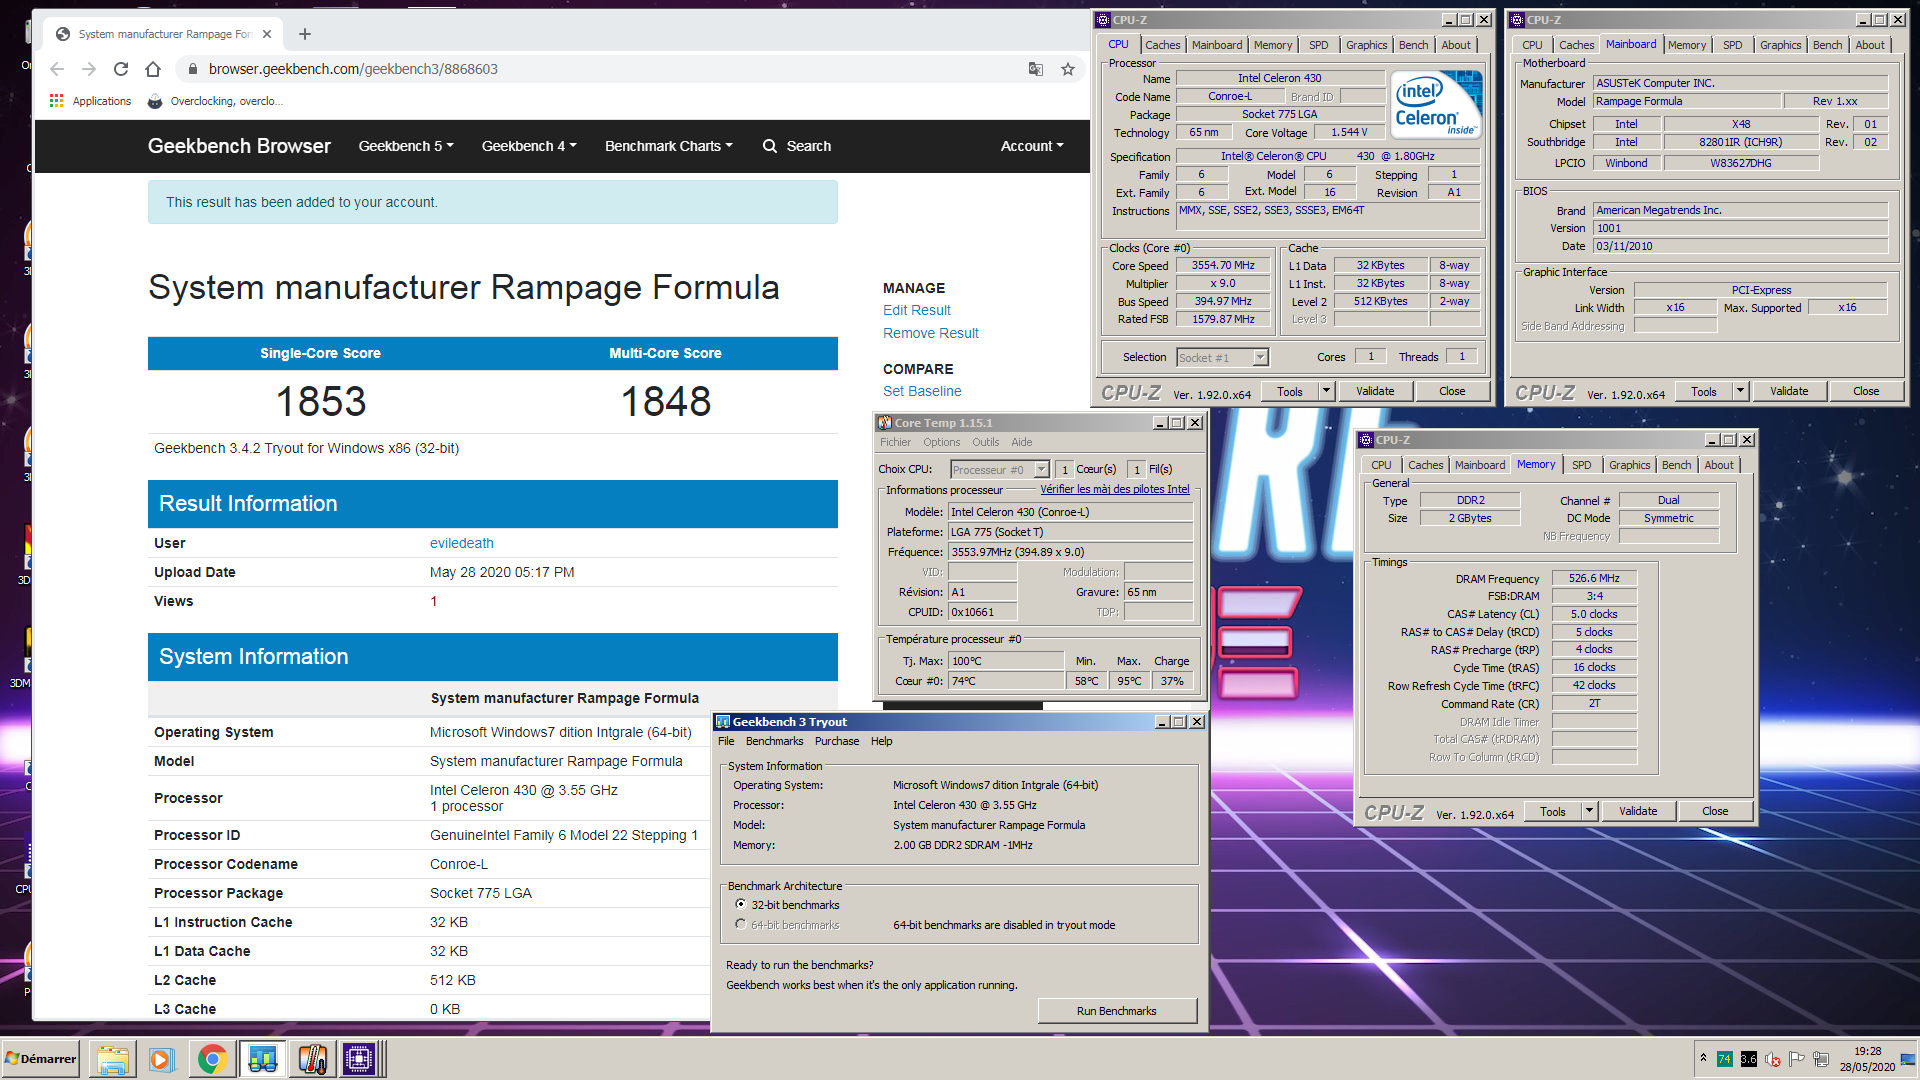The height and width of the screenshot is (1080, 1920).
Task: Click the Chrome forward arrow
Action: (89, 69)
